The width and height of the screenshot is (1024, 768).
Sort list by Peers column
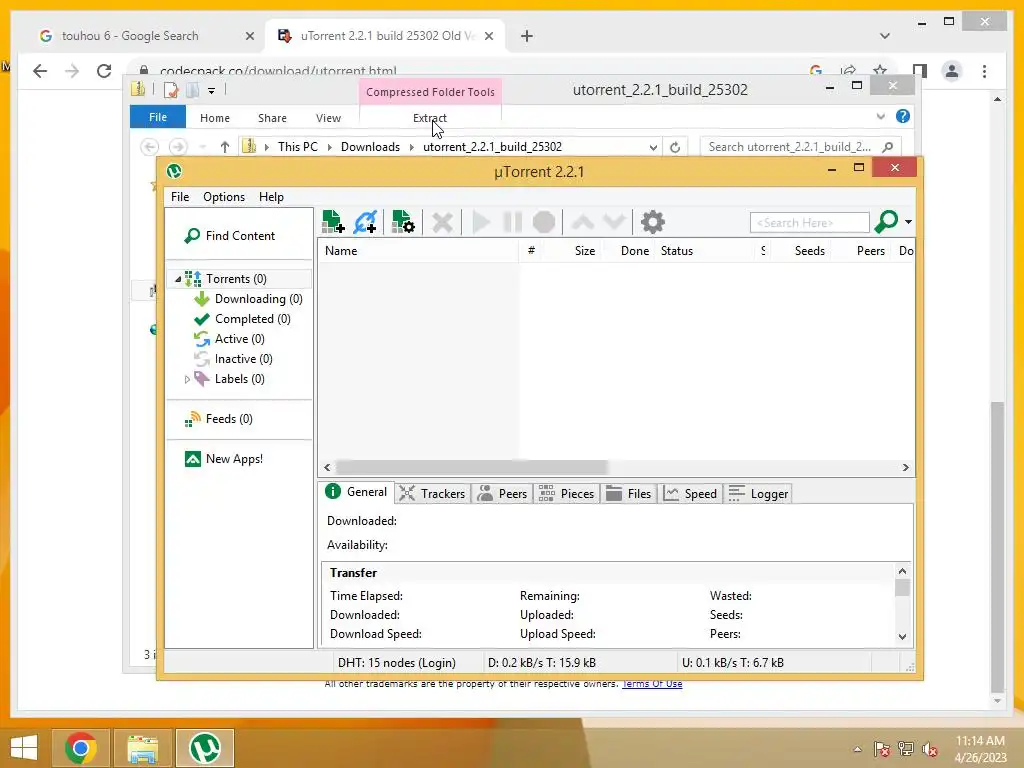[860, 251]
